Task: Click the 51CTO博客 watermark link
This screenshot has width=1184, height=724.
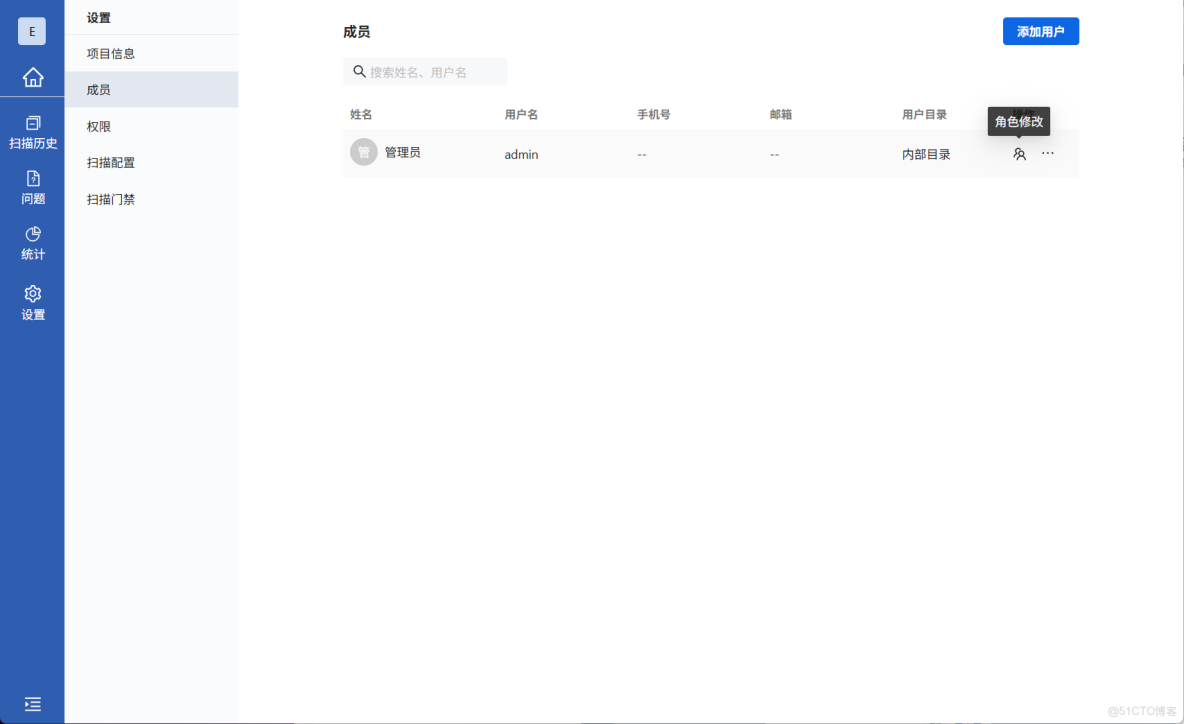Action: point(1141,710)
